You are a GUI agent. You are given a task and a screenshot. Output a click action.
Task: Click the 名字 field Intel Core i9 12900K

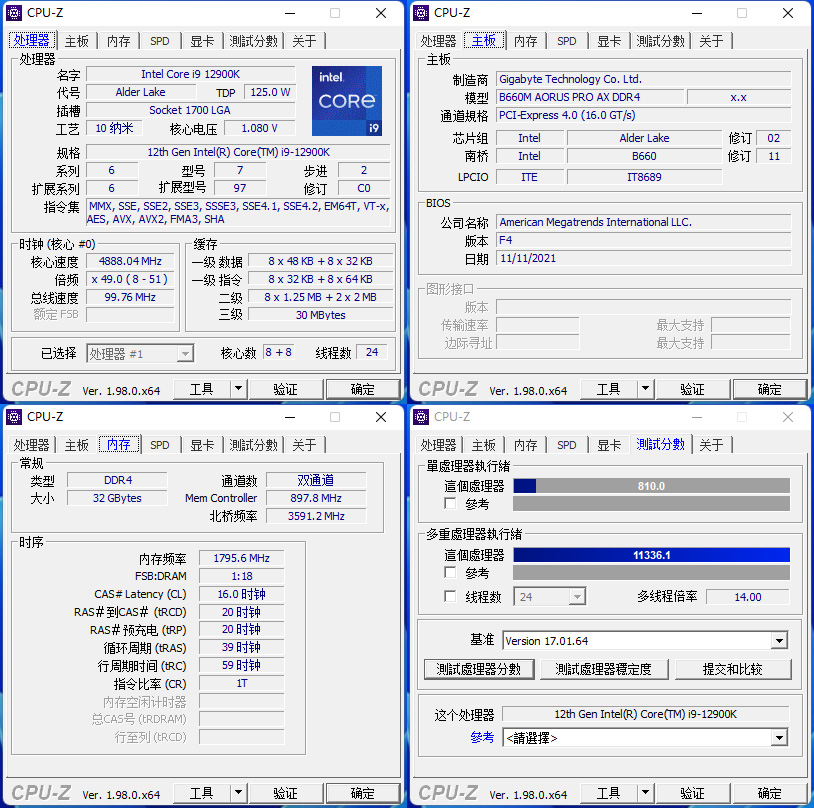pyautogui.click(x=191, y=74)
